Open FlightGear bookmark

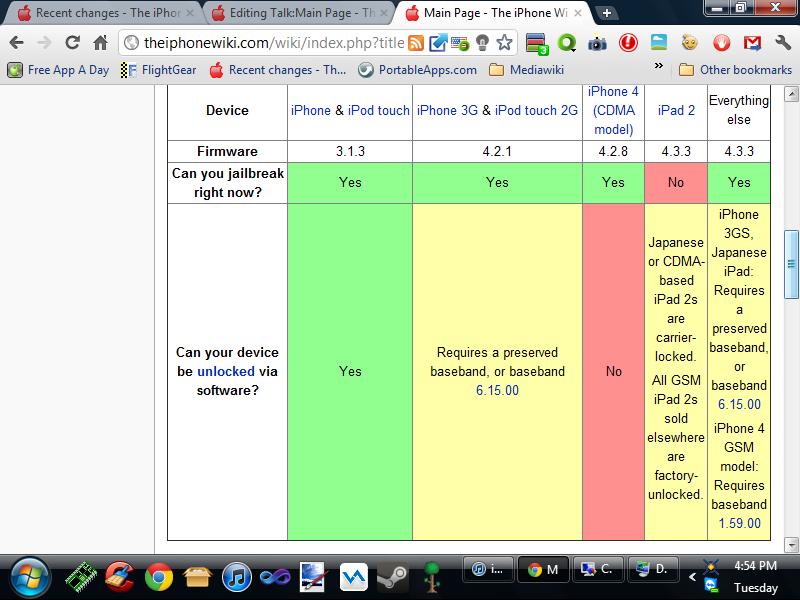[x=158, y=70]
